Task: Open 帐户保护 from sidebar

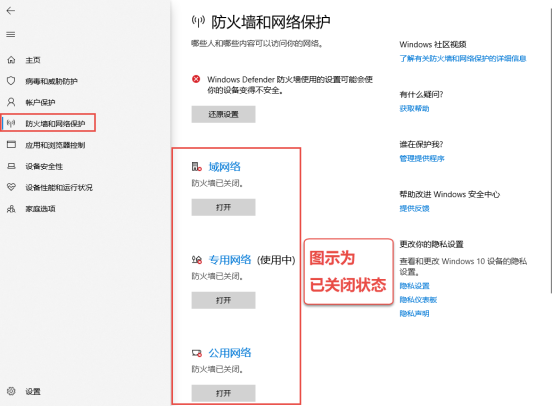Action: tap(40, 103)
